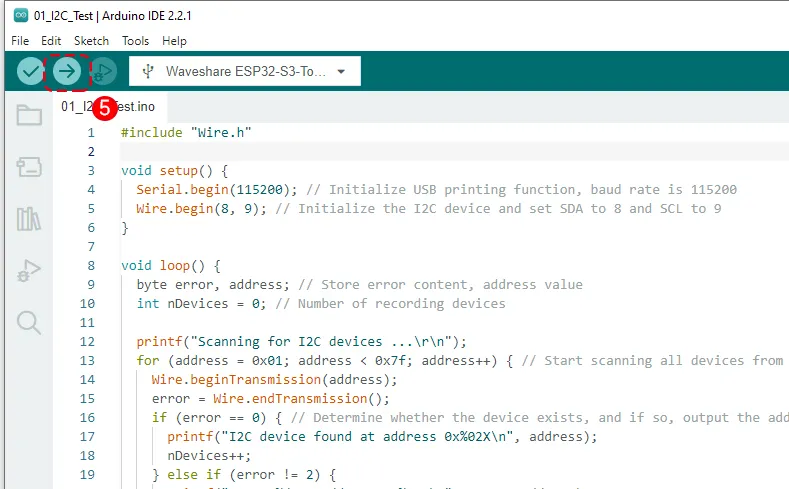Open the Edit menu

point(51,41)
